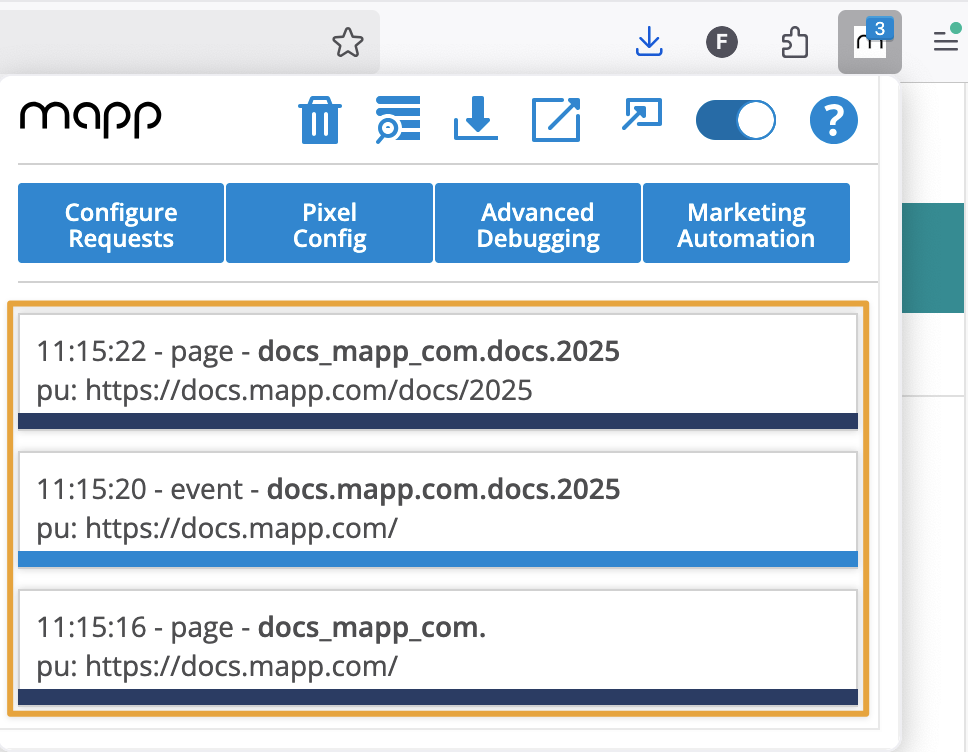Open Advanced Debugging

(538, 224)
